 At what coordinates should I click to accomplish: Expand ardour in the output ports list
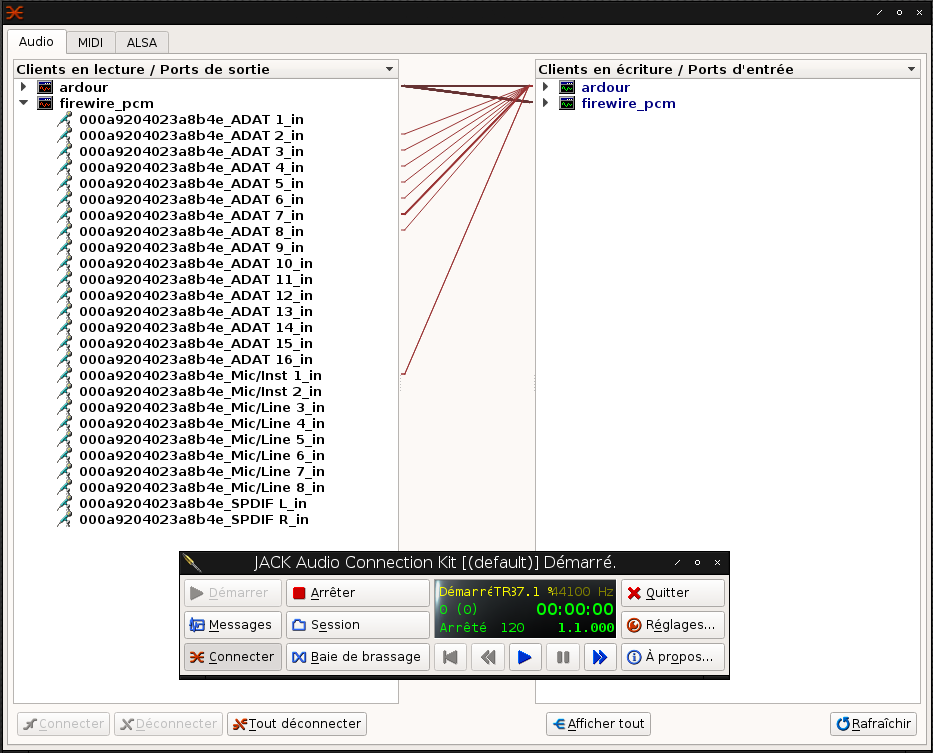point(24,87)
